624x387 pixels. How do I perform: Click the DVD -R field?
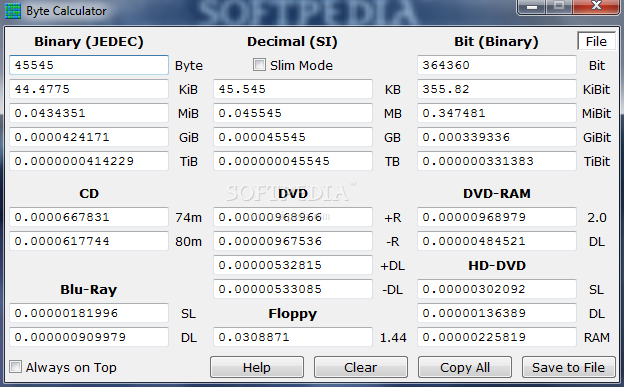(x=293, y=241)
